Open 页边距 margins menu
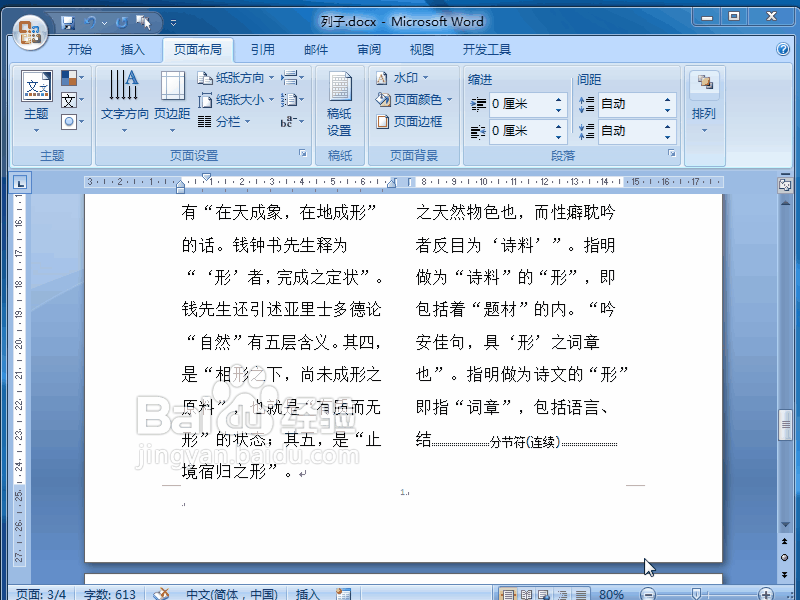Viewport: 800px width, 600px height. (x=172, y=101)
